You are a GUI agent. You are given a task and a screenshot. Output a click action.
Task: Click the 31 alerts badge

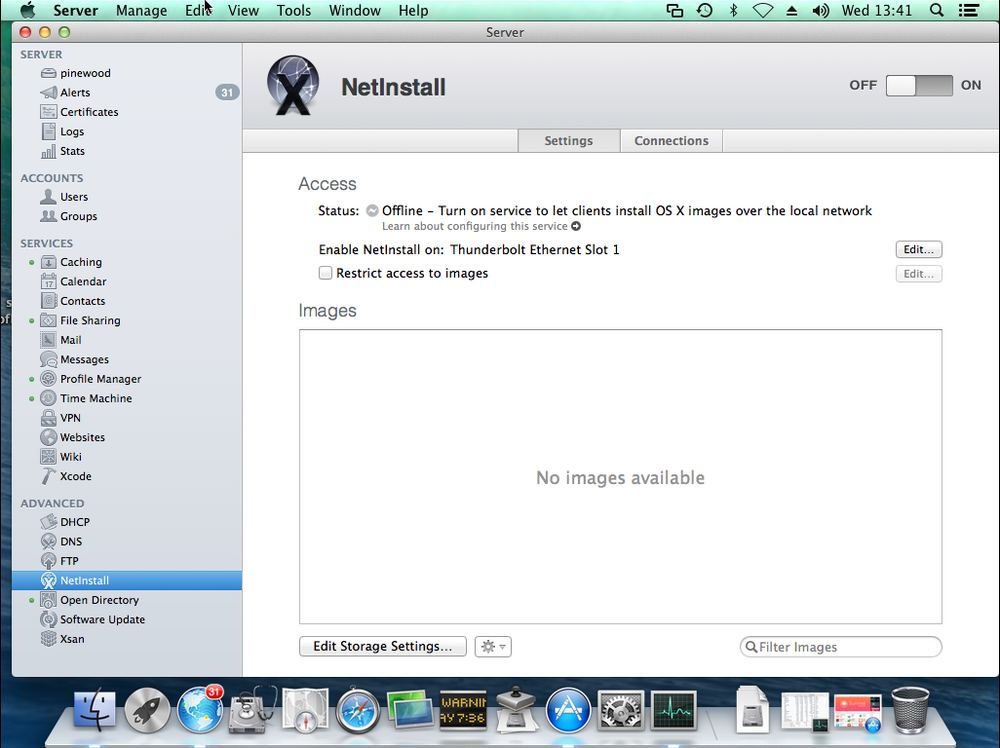227,92
